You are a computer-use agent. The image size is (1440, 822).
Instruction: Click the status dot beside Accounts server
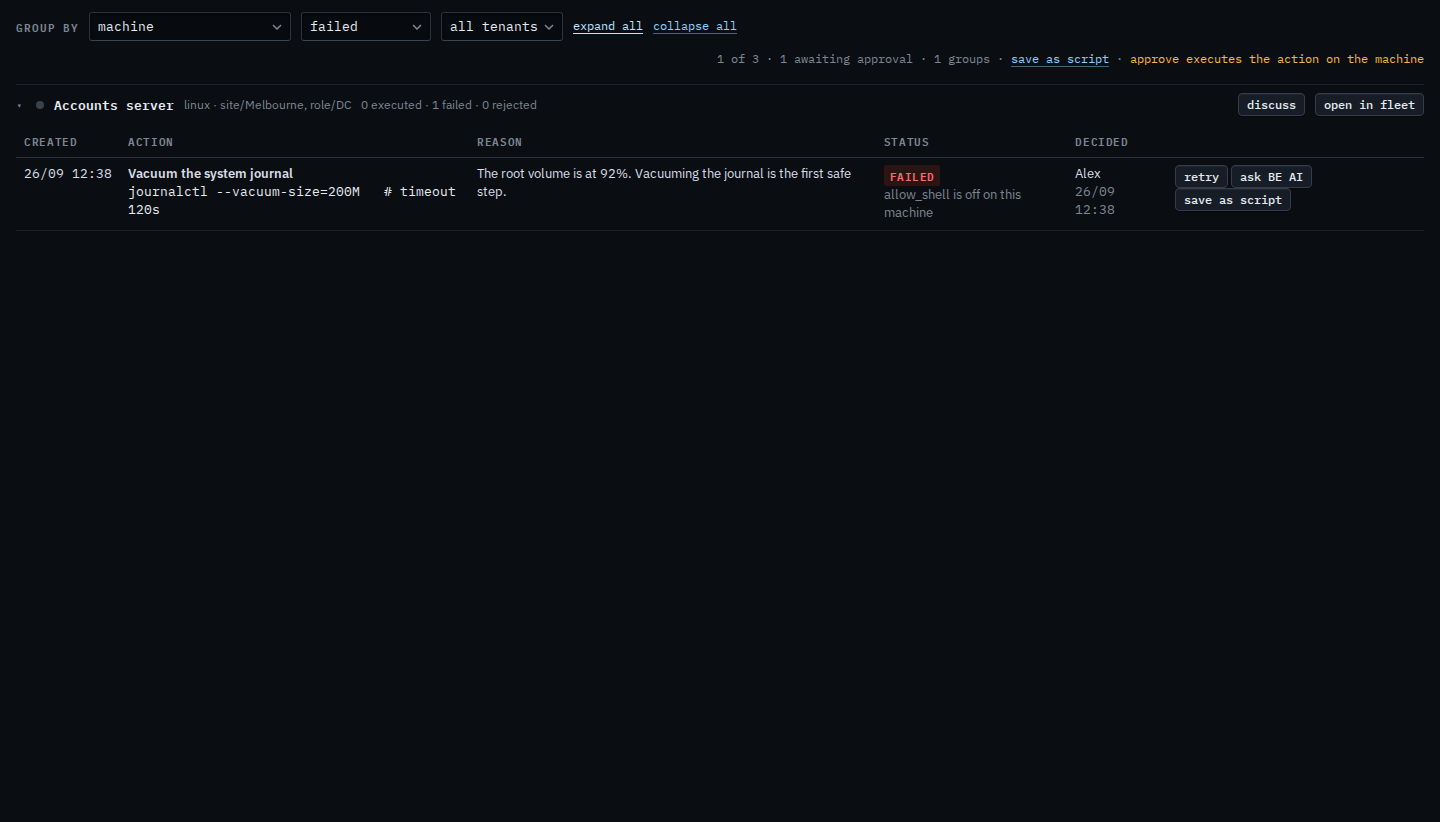(x=40, y=105)
